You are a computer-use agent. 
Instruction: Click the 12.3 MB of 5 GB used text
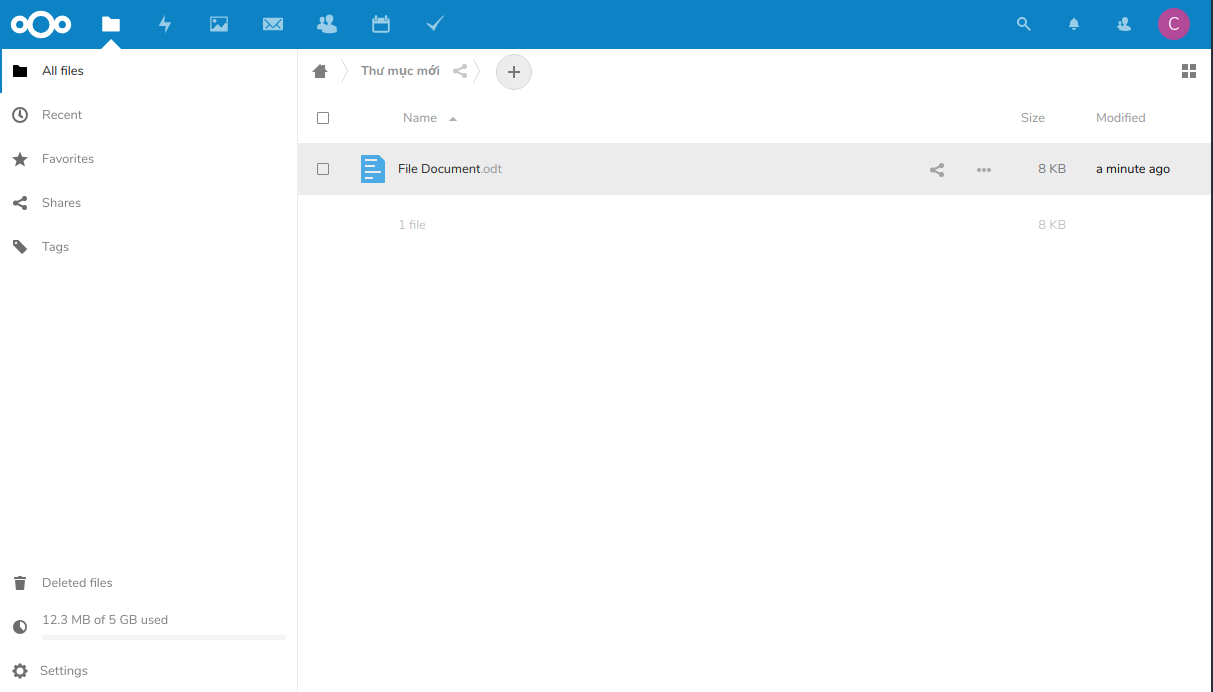[x=105, y=620]
